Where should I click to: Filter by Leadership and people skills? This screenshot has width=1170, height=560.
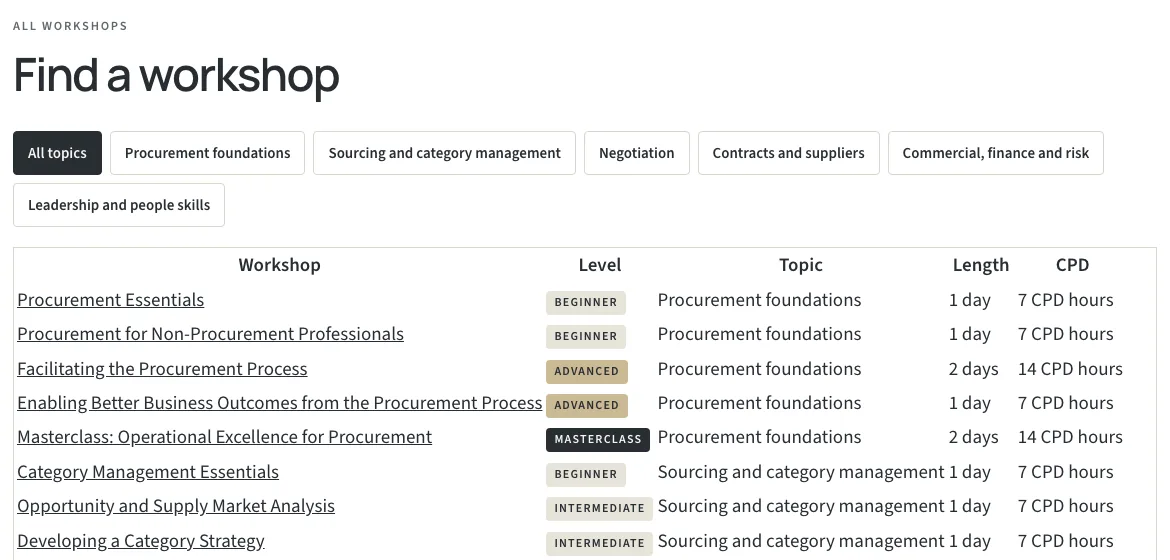119,205
